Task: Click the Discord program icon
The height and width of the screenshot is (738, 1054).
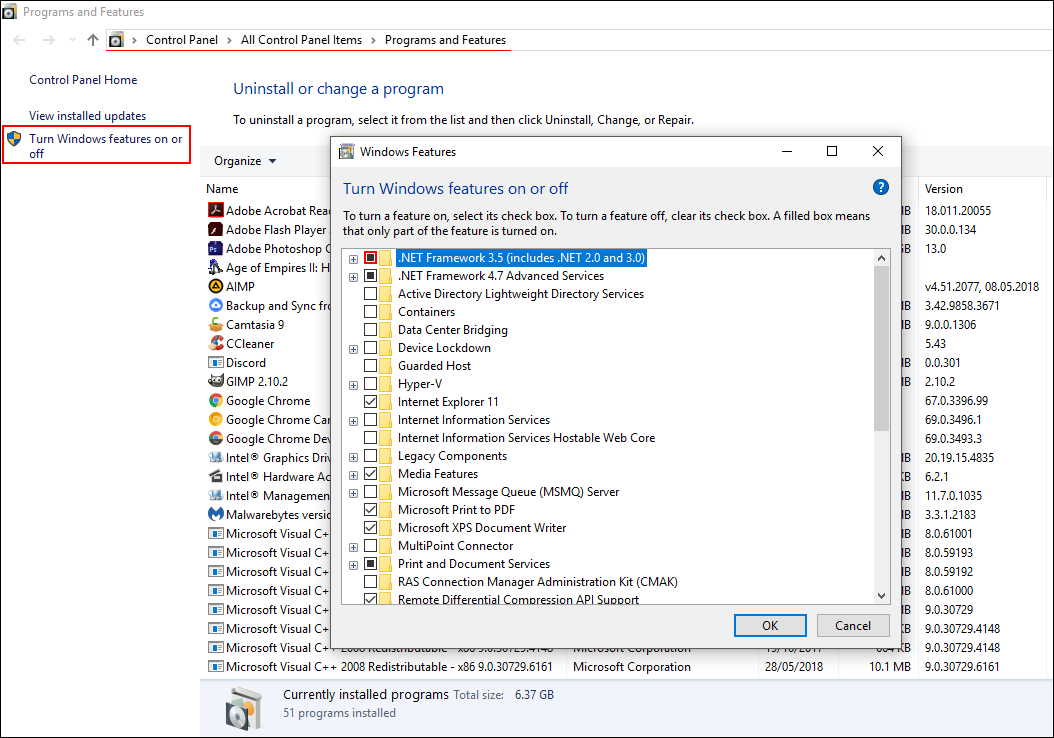Action: pyautogui.click(x=215, y=362)
